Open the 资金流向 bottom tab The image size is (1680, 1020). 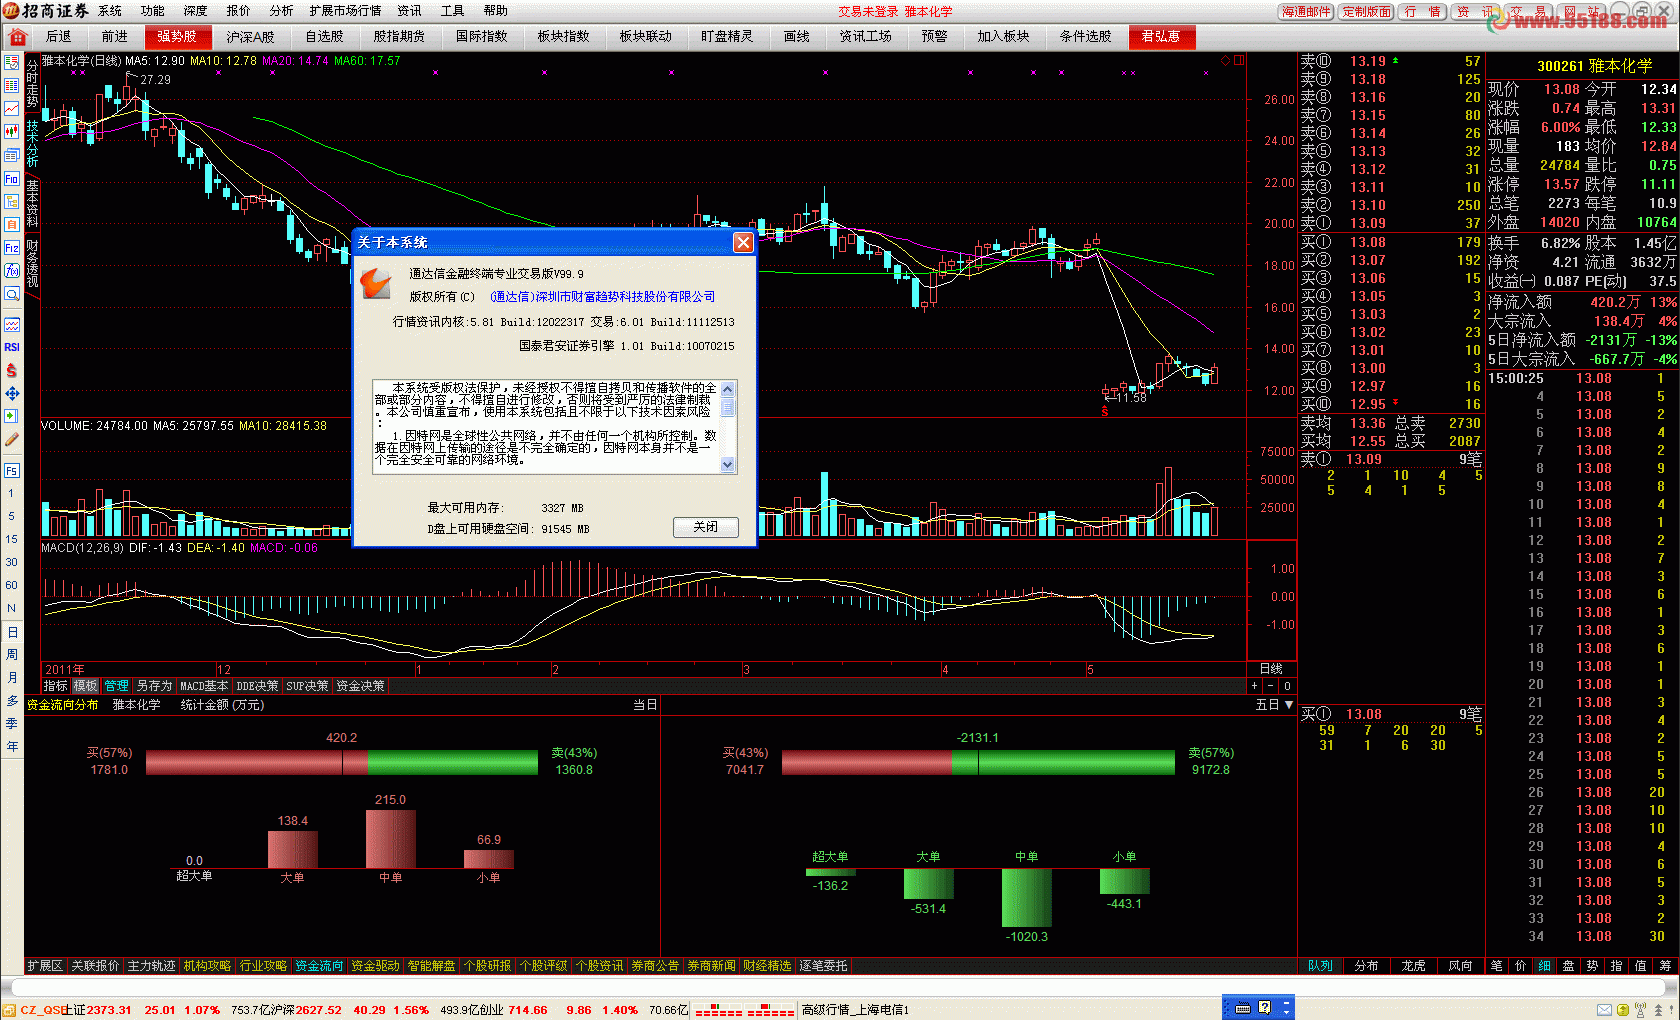click(319, 966)
